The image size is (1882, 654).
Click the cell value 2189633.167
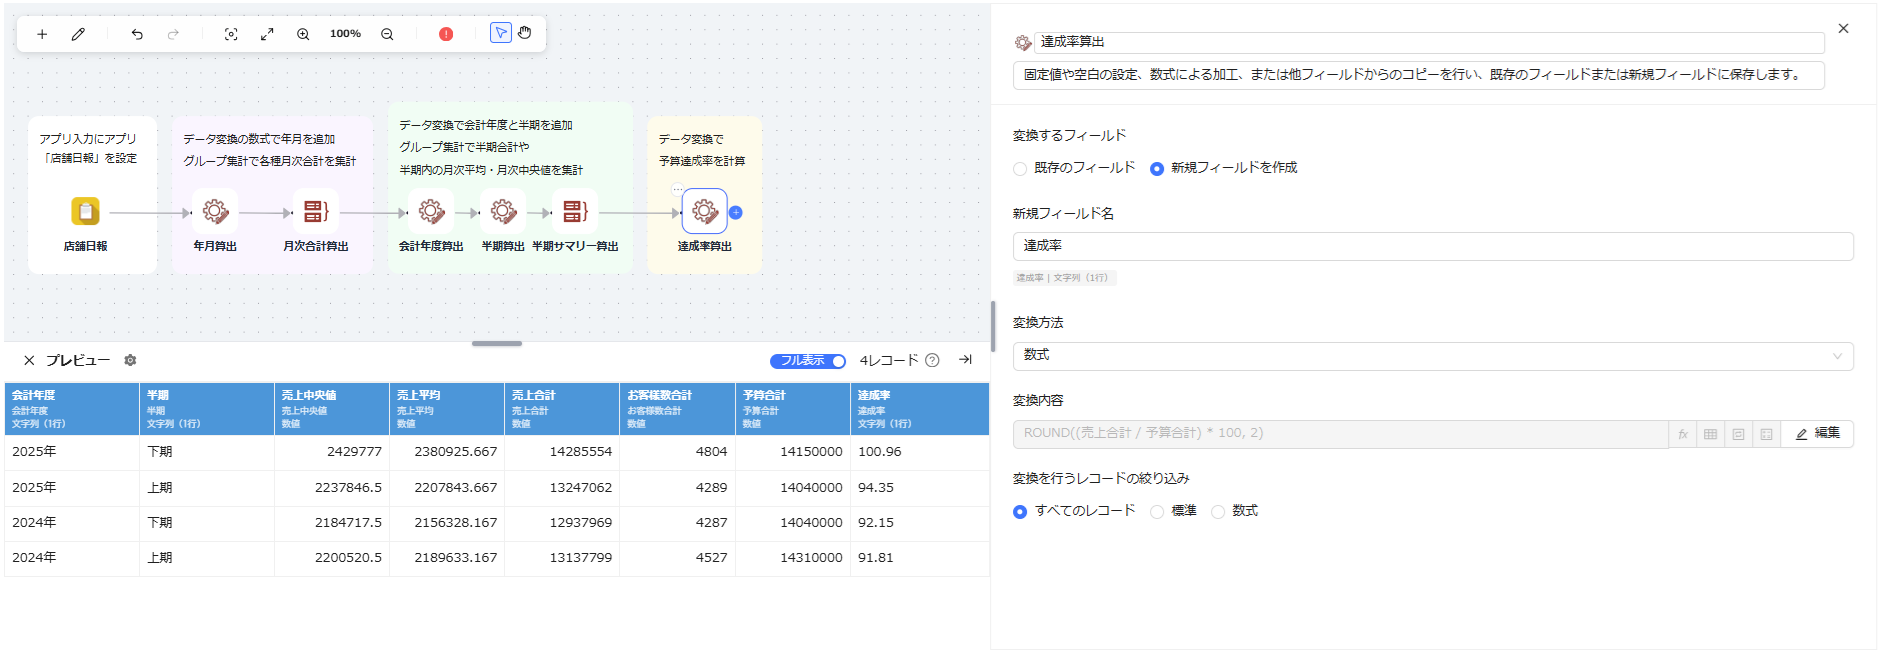(456, 558)
